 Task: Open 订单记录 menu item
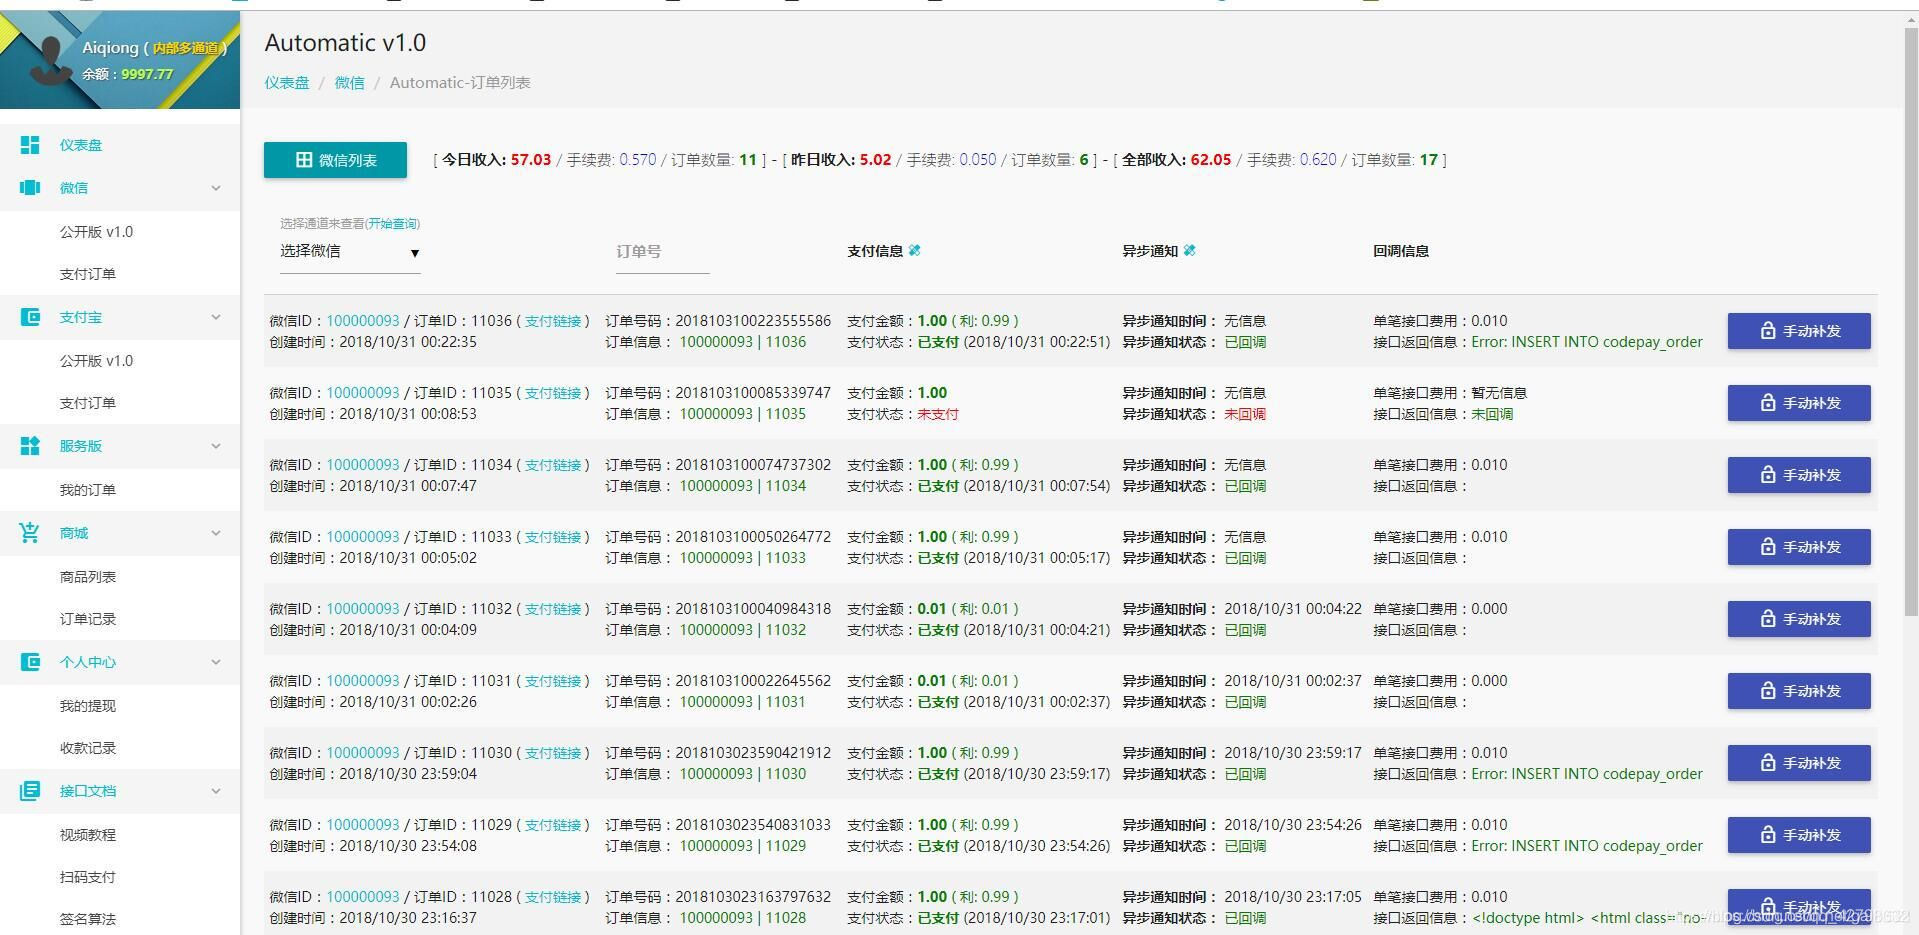point(88,619)
